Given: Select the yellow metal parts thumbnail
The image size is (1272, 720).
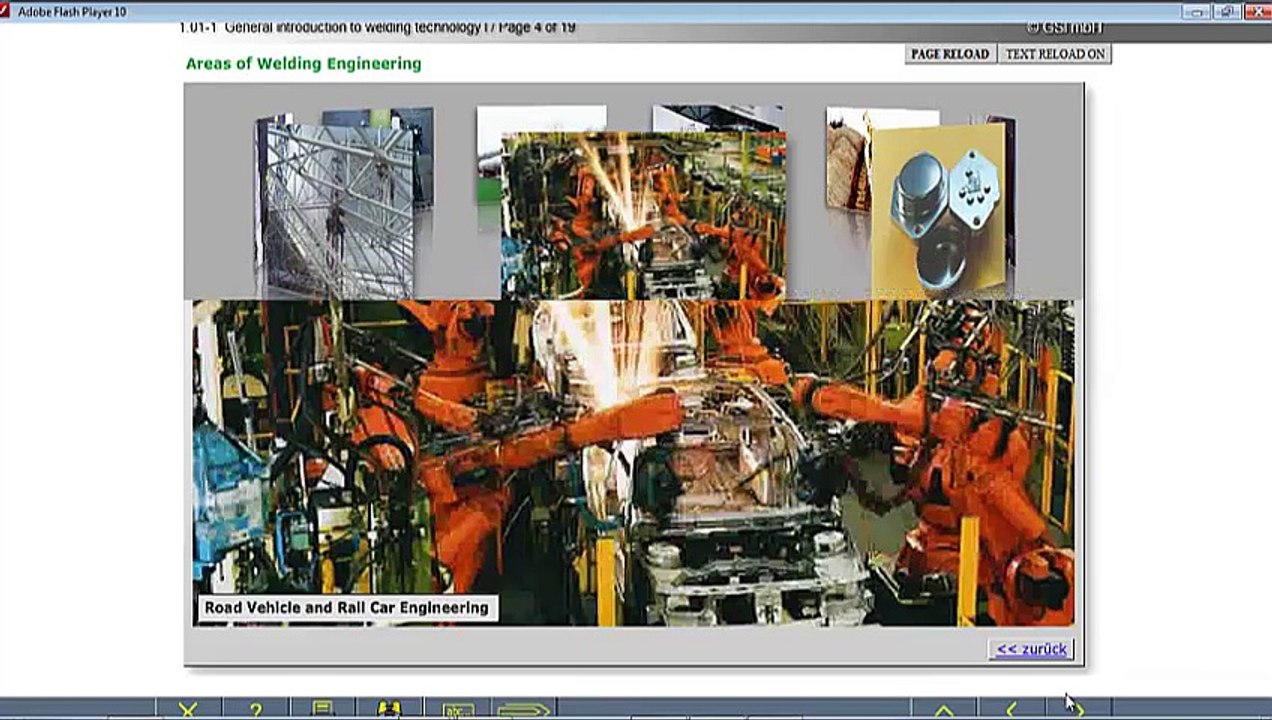Looking at the screenshot, I should point(938,209).
